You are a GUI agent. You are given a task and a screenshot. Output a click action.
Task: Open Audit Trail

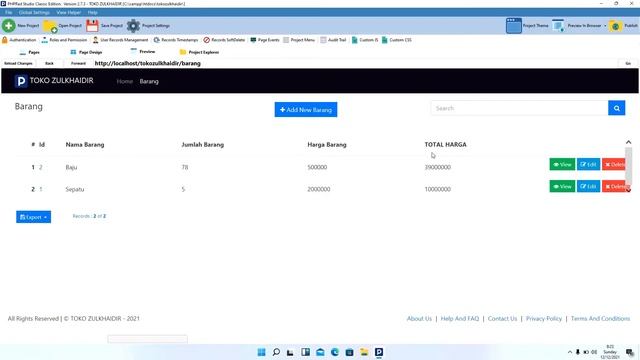pyautogui.click(x=333, y=40)
